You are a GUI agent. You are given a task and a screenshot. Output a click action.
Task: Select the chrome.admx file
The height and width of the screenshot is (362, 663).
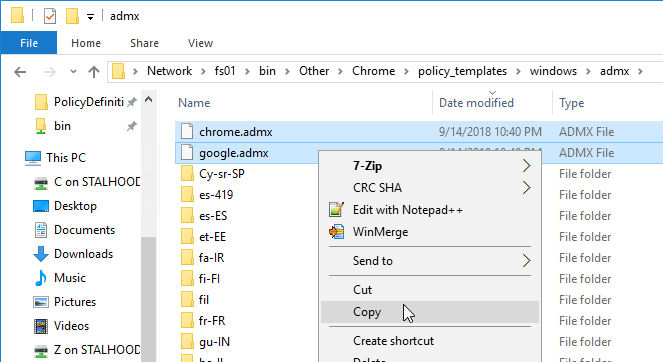coord(236,132)
